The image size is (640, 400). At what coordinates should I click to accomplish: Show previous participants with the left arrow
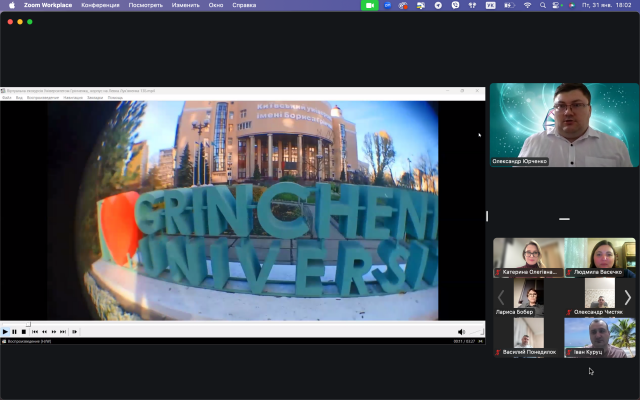point(501,297)
